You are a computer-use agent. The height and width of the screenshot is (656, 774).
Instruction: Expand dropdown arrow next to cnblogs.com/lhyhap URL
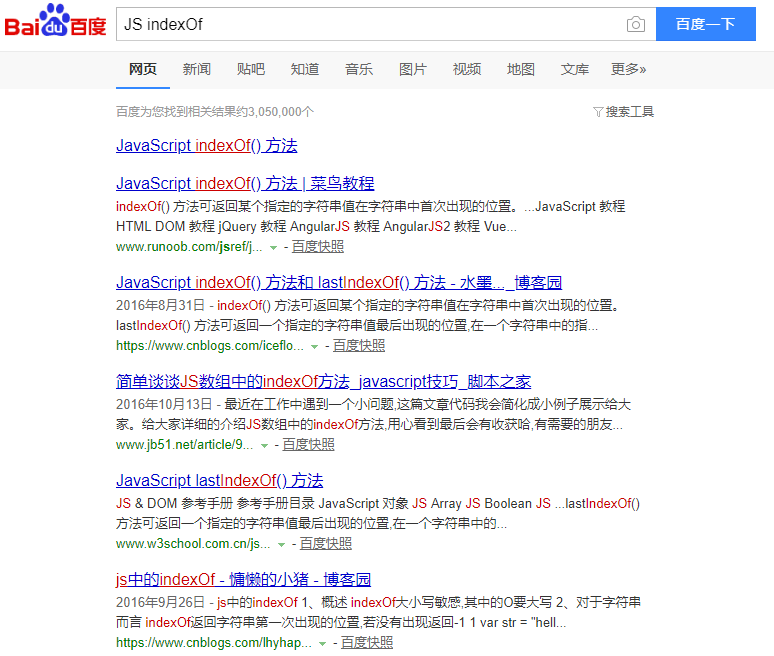(x=323, y=643)
